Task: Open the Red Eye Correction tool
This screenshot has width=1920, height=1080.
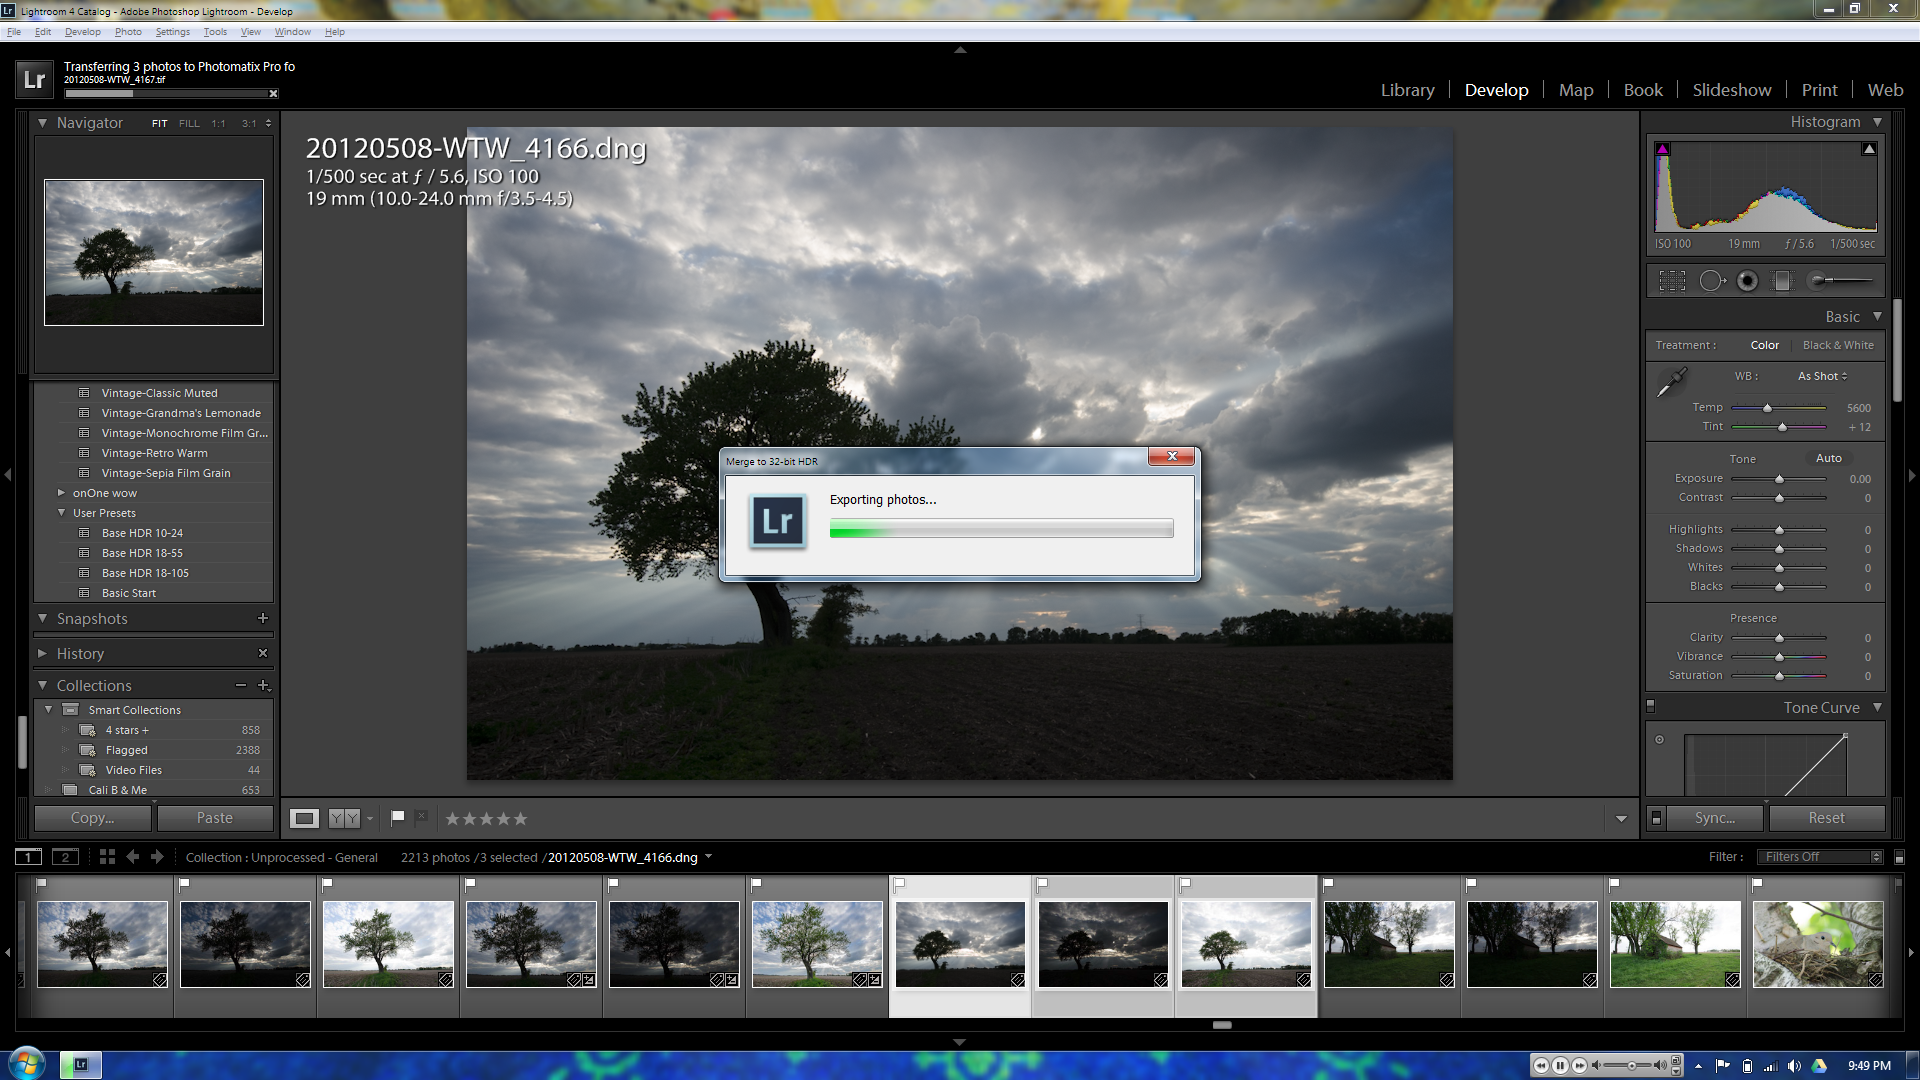Action: click(1748, 281)
